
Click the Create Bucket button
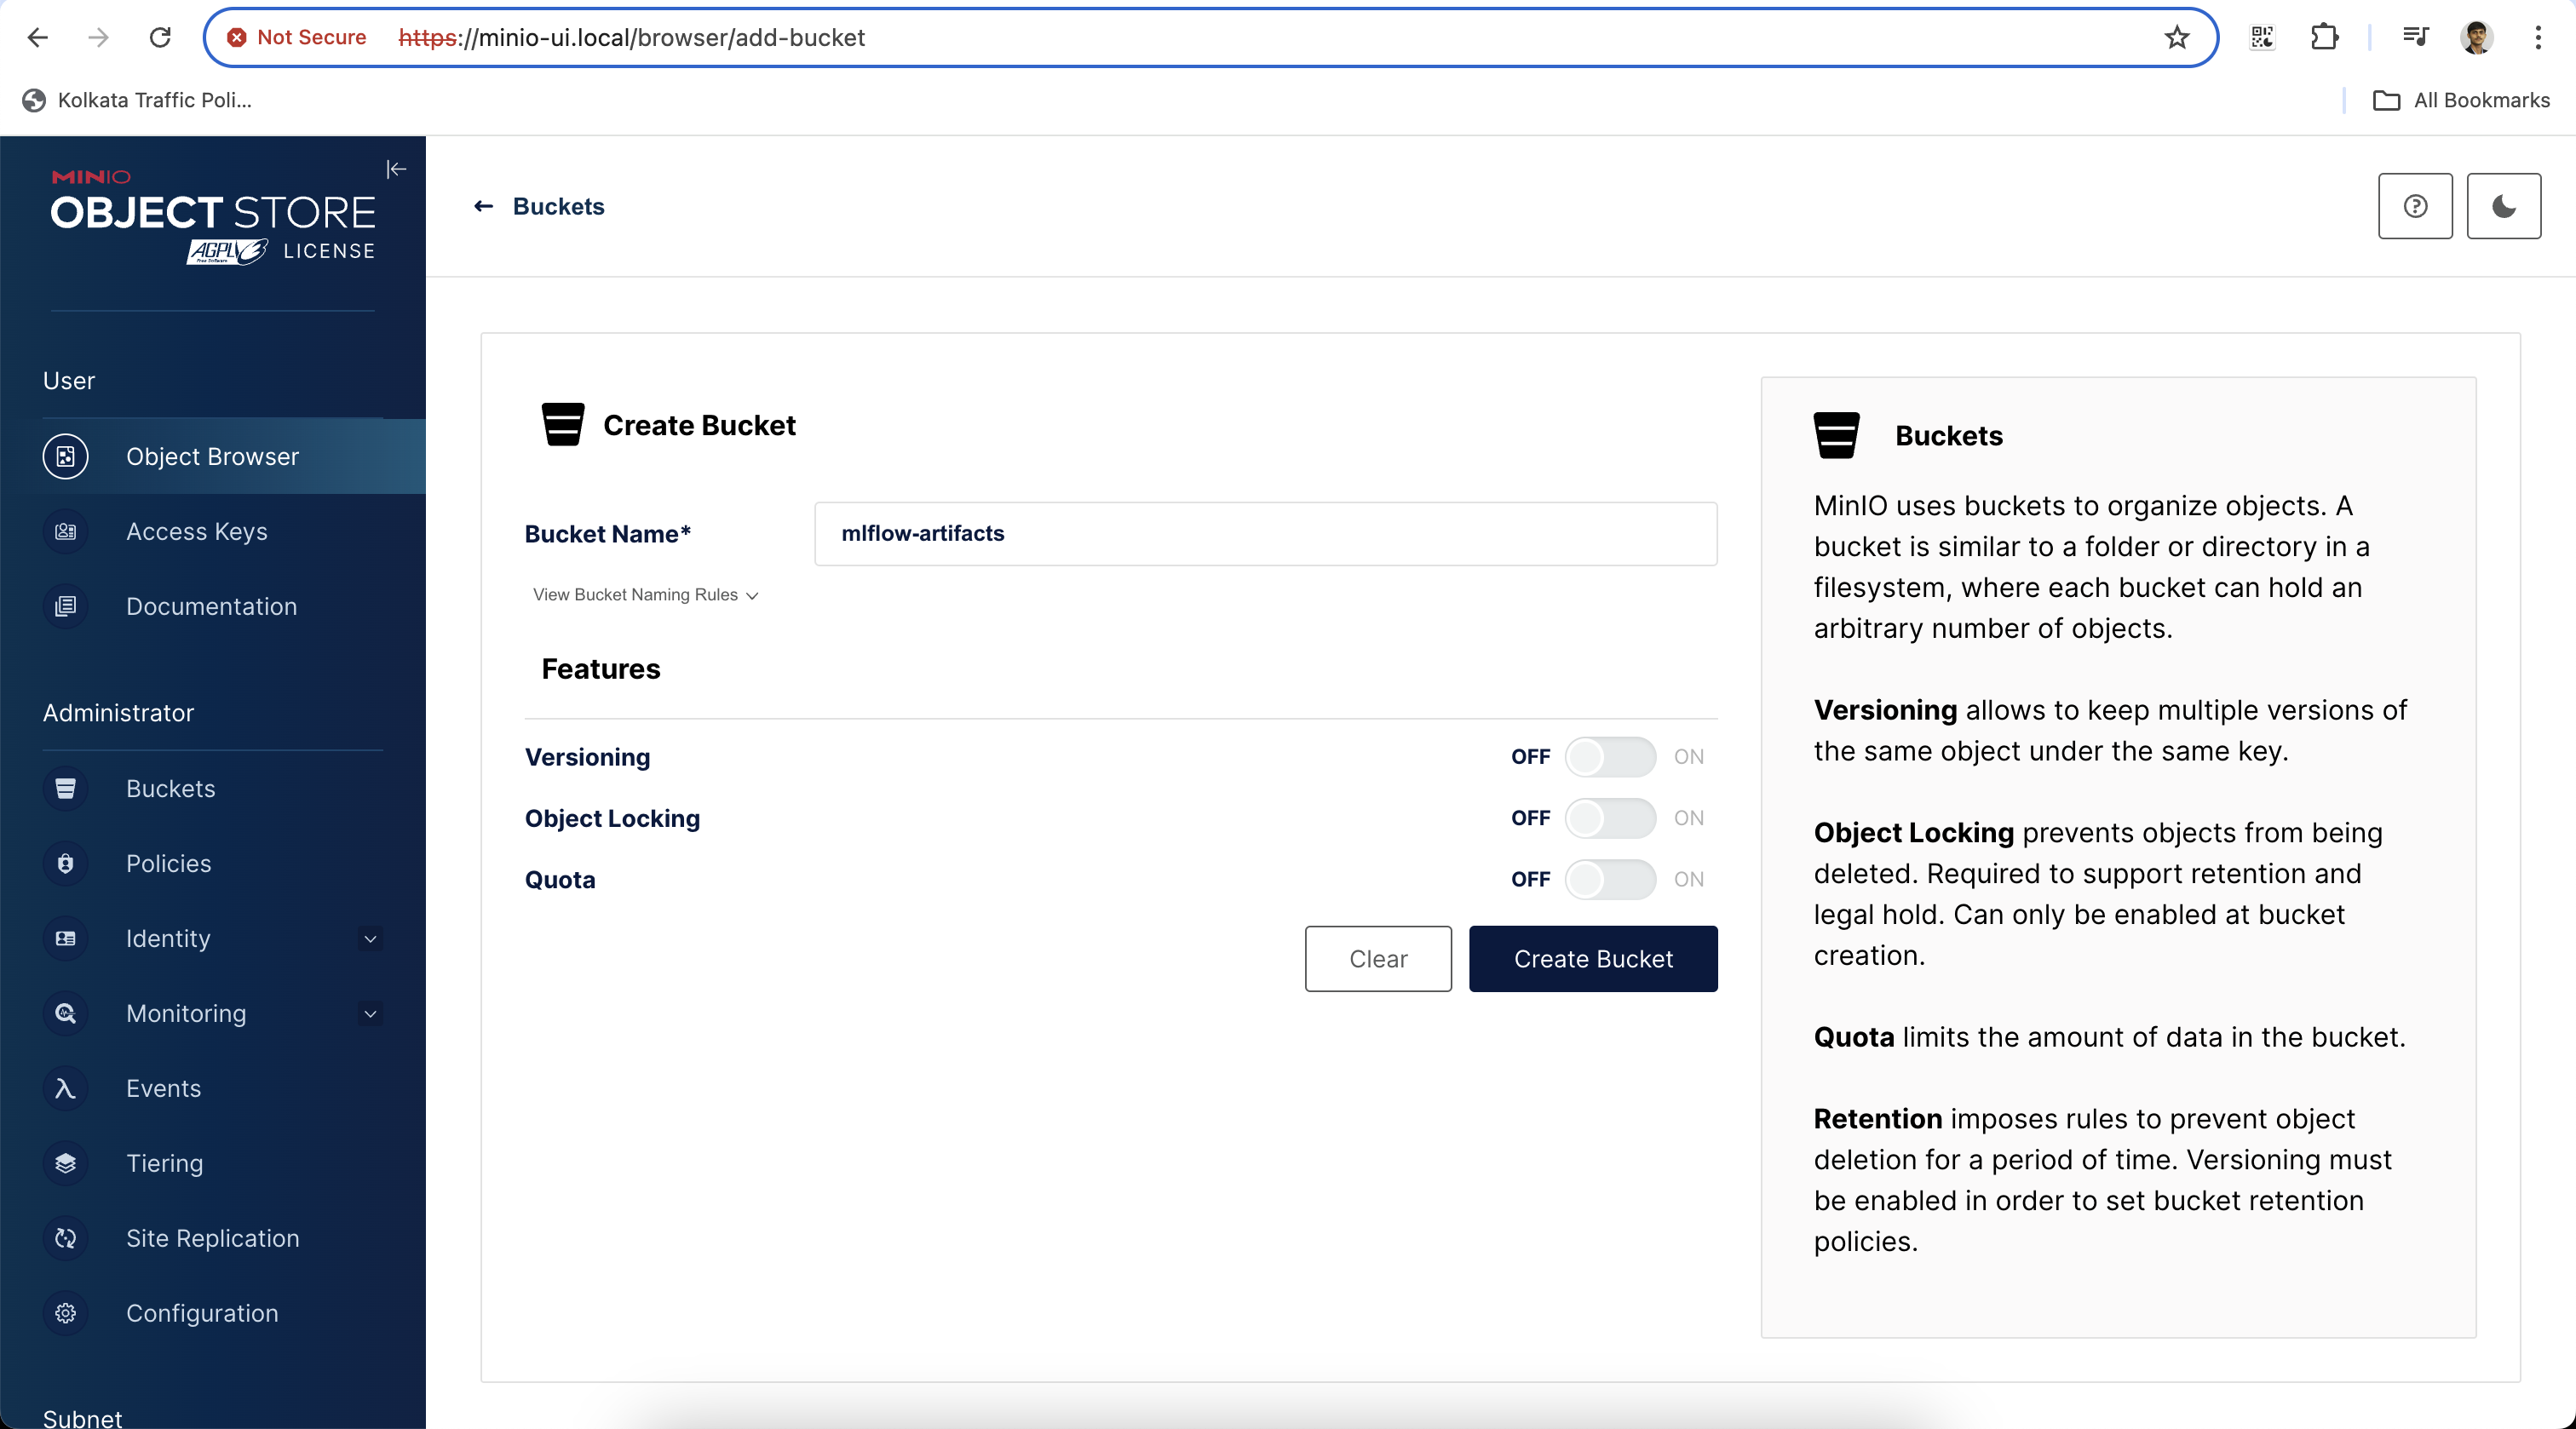click(1592, 957)
